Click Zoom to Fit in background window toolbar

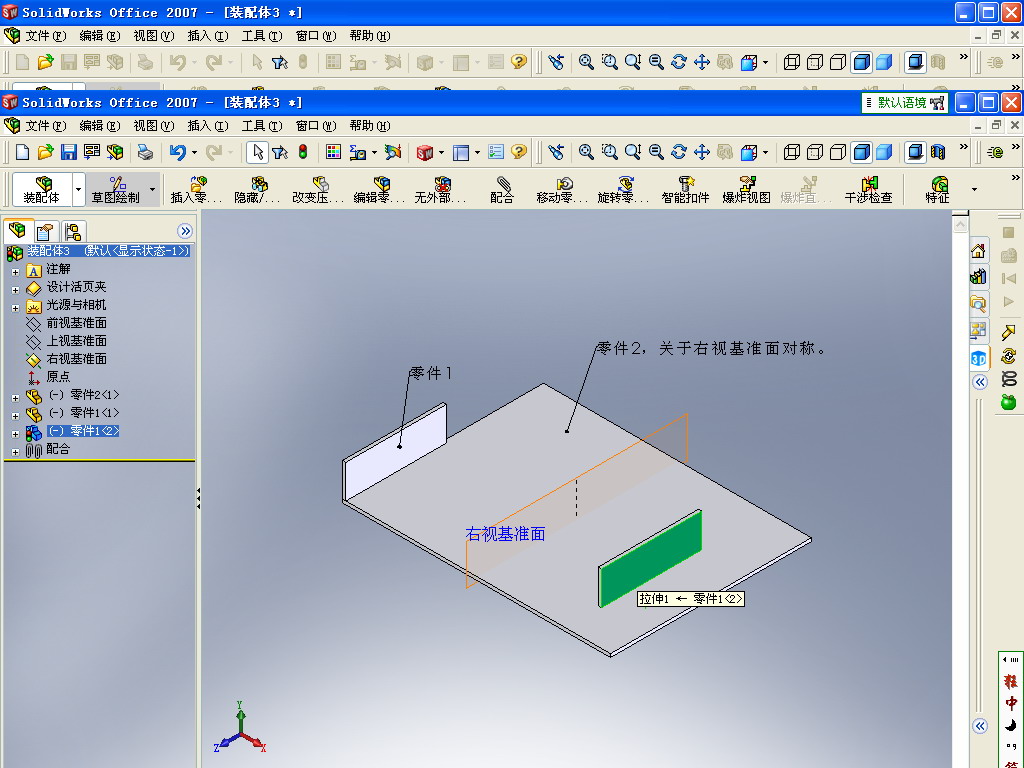(x=586, y=62)
